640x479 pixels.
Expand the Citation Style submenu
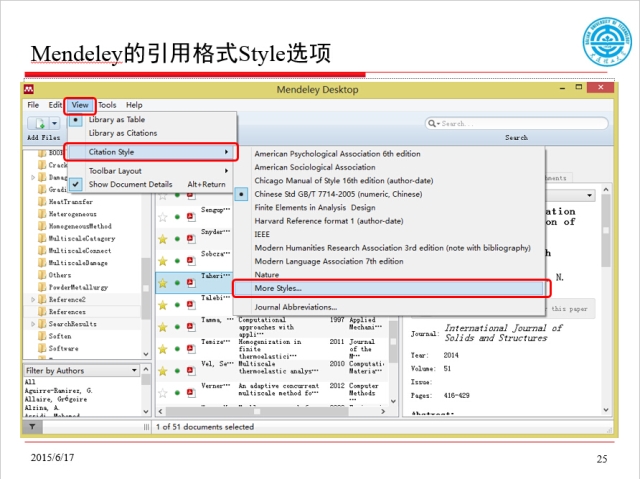(151, 152)
